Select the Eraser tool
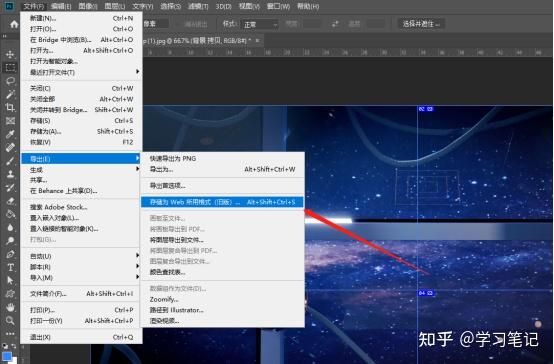The height and width of the screenshot is (364, 554). pyautogui.click(x=10, y=201)
